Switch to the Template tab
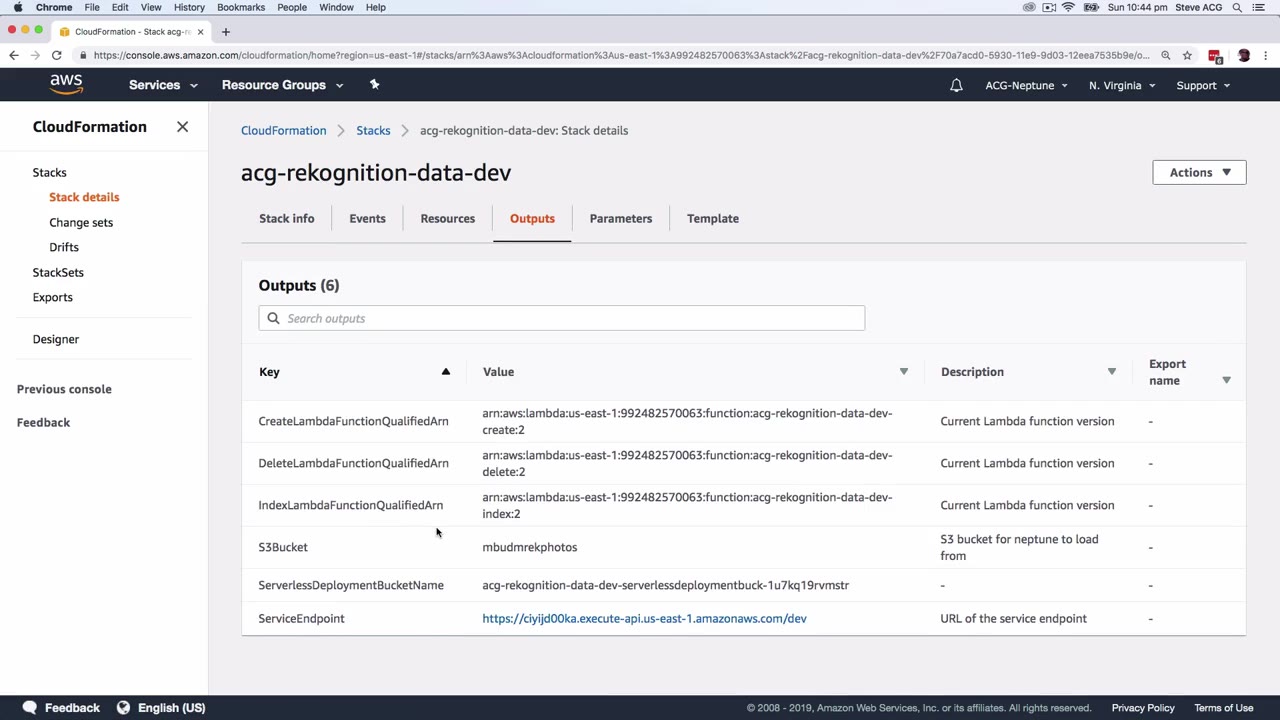Viewport: 1280px width, 720px height. 712,218
